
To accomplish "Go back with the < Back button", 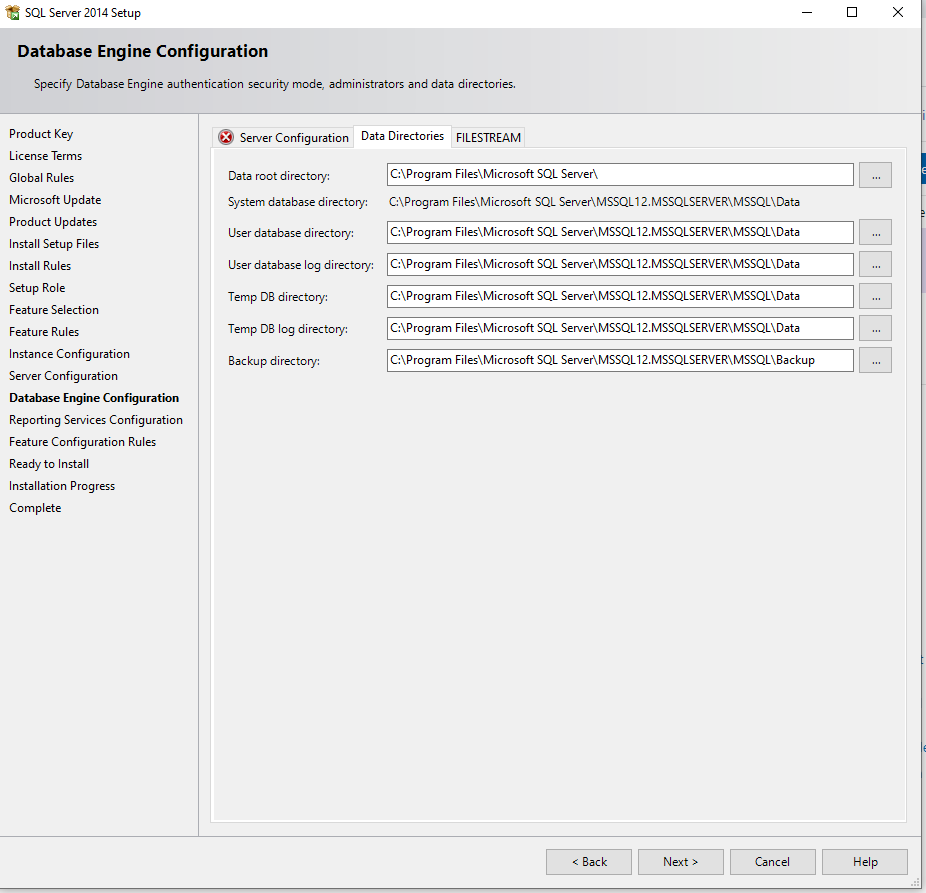I will [x=589, y=862].
